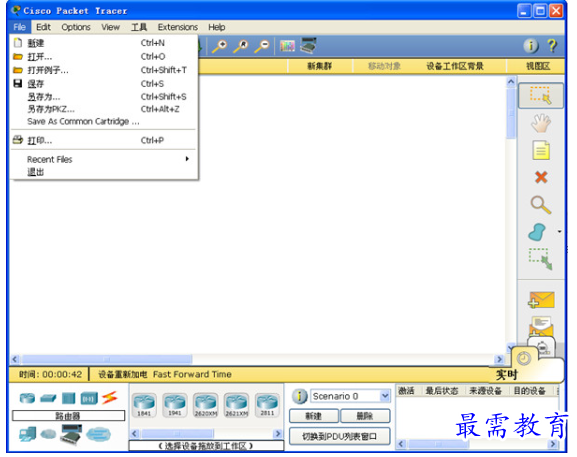
Task: Activate the Move Layout hand tool
Action: [x=541, y=123]
